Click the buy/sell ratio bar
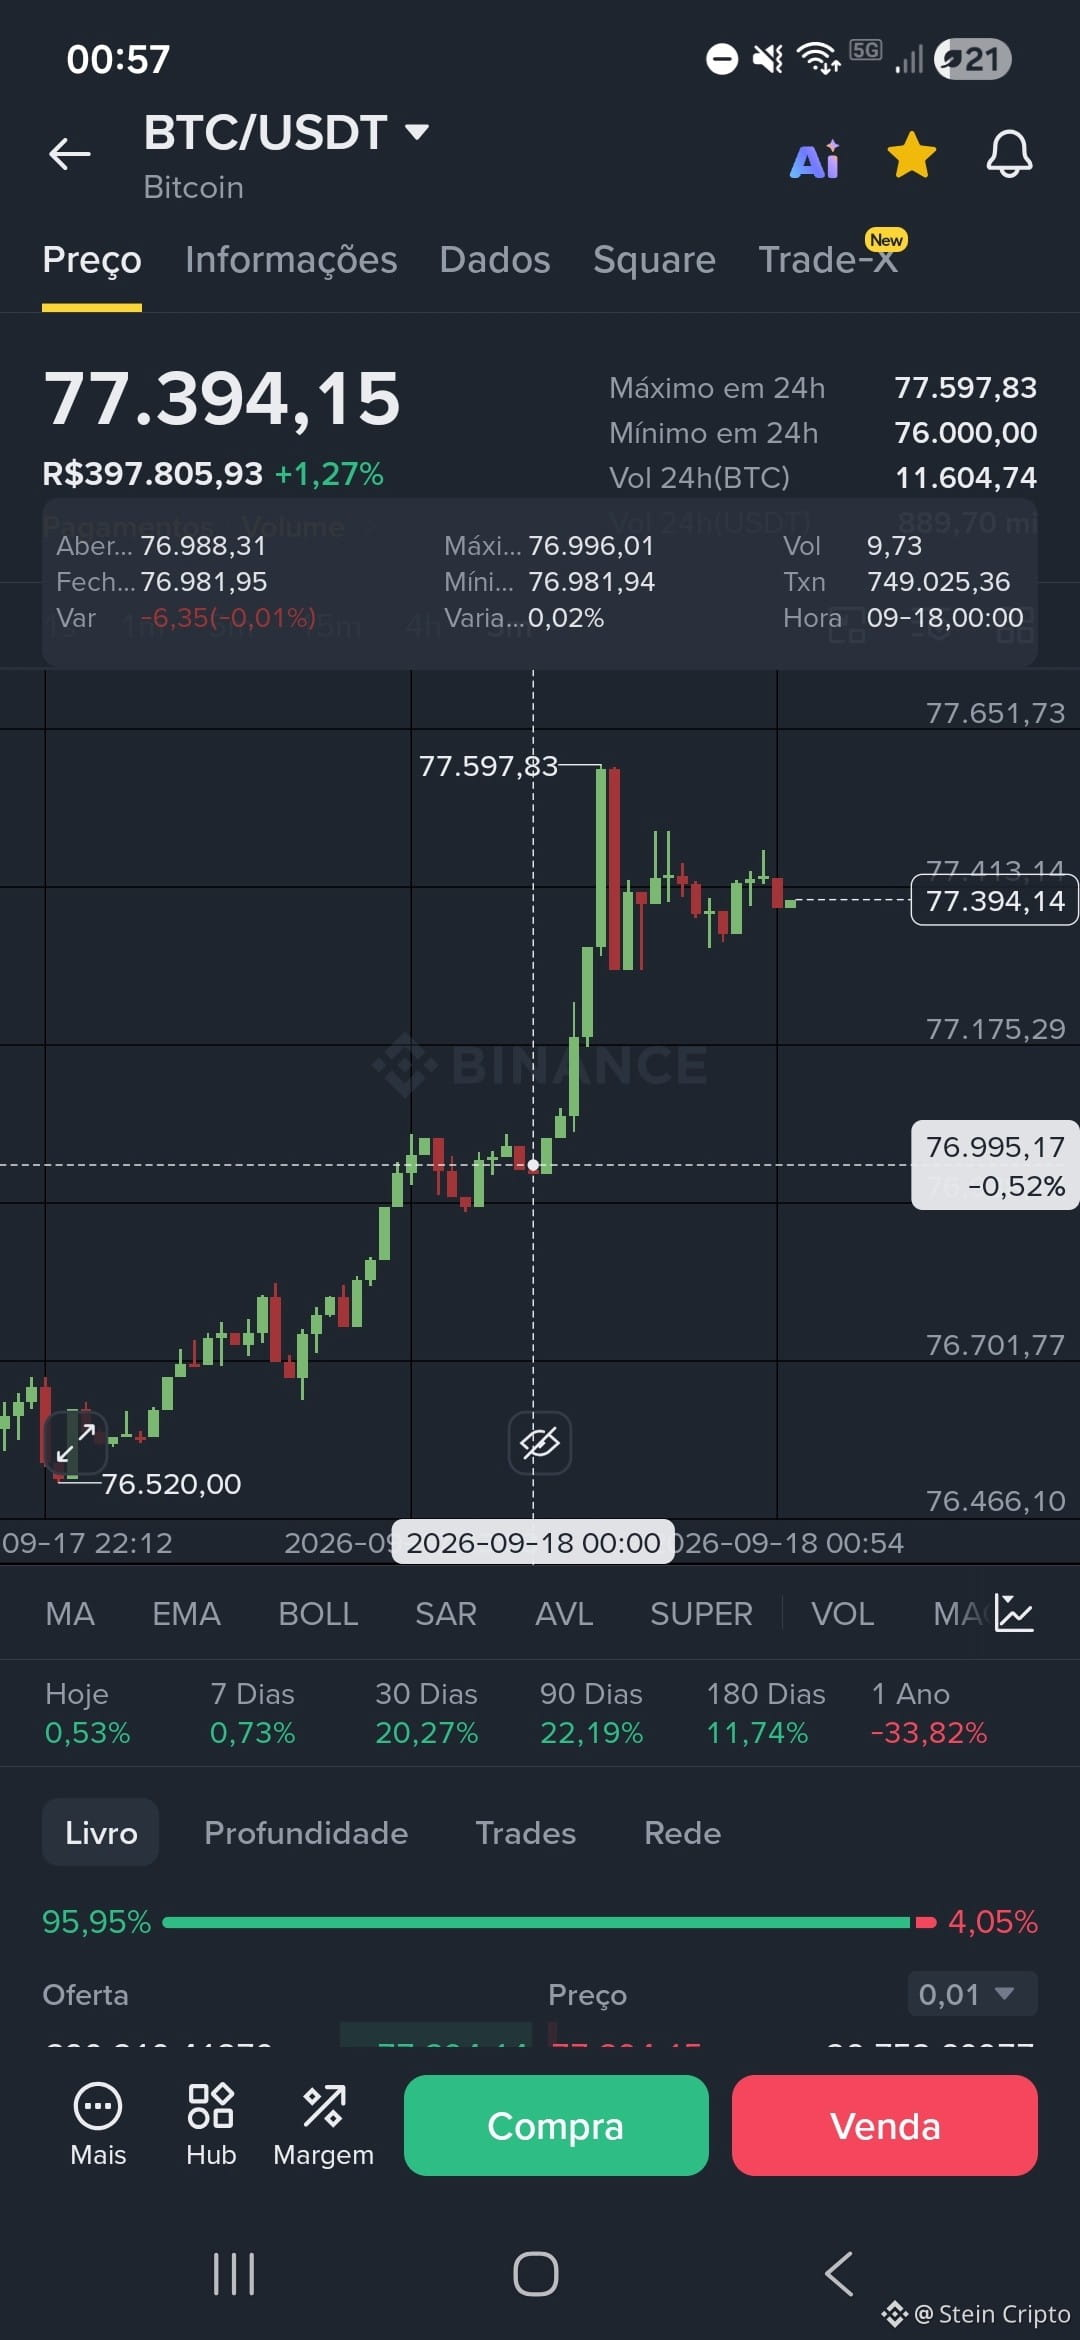Image resolution: width=1080 pixels, height=2340 pixels. coord(549,1922)
